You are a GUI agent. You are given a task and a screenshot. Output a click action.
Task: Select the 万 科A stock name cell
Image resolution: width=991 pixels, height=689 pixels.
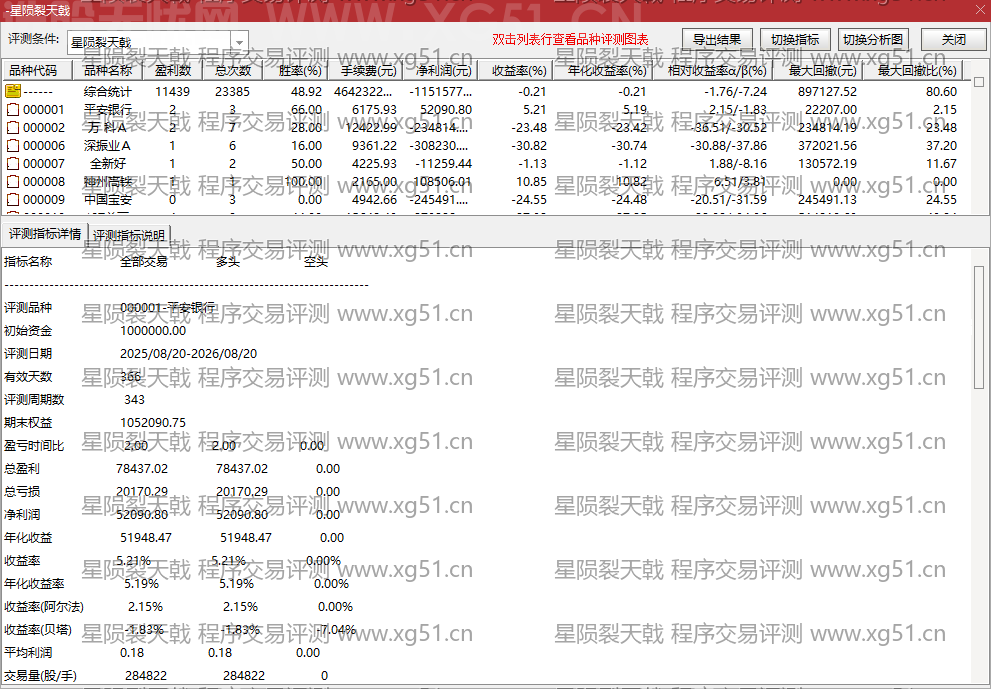(107, 128)
